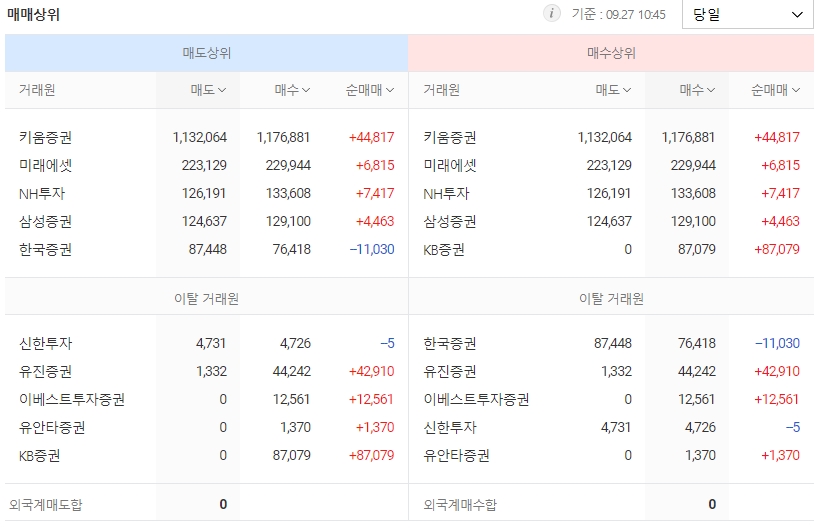818x528 pixels.
Task: Sort 매수상위 table by 매수 column
Action: click(697, 90)
